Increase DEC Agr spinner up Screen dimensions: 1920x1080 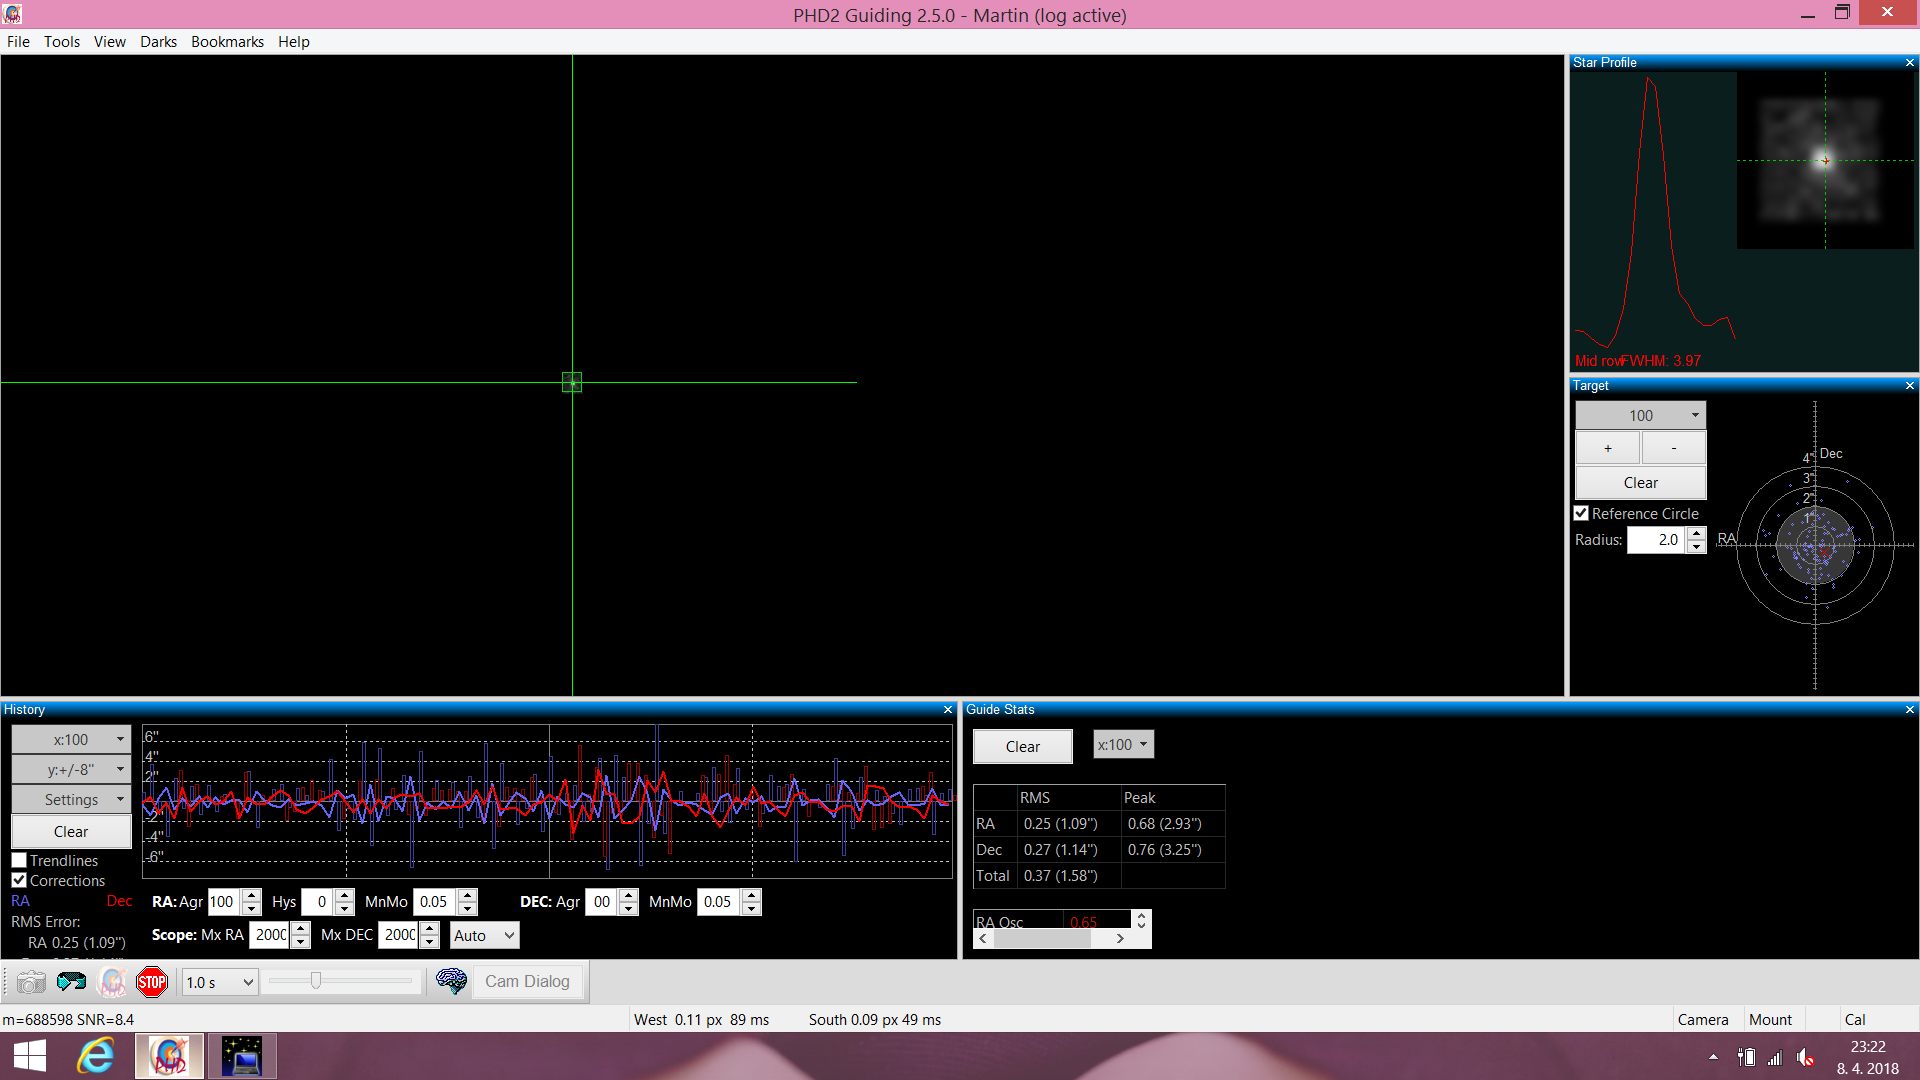(628, 895)
